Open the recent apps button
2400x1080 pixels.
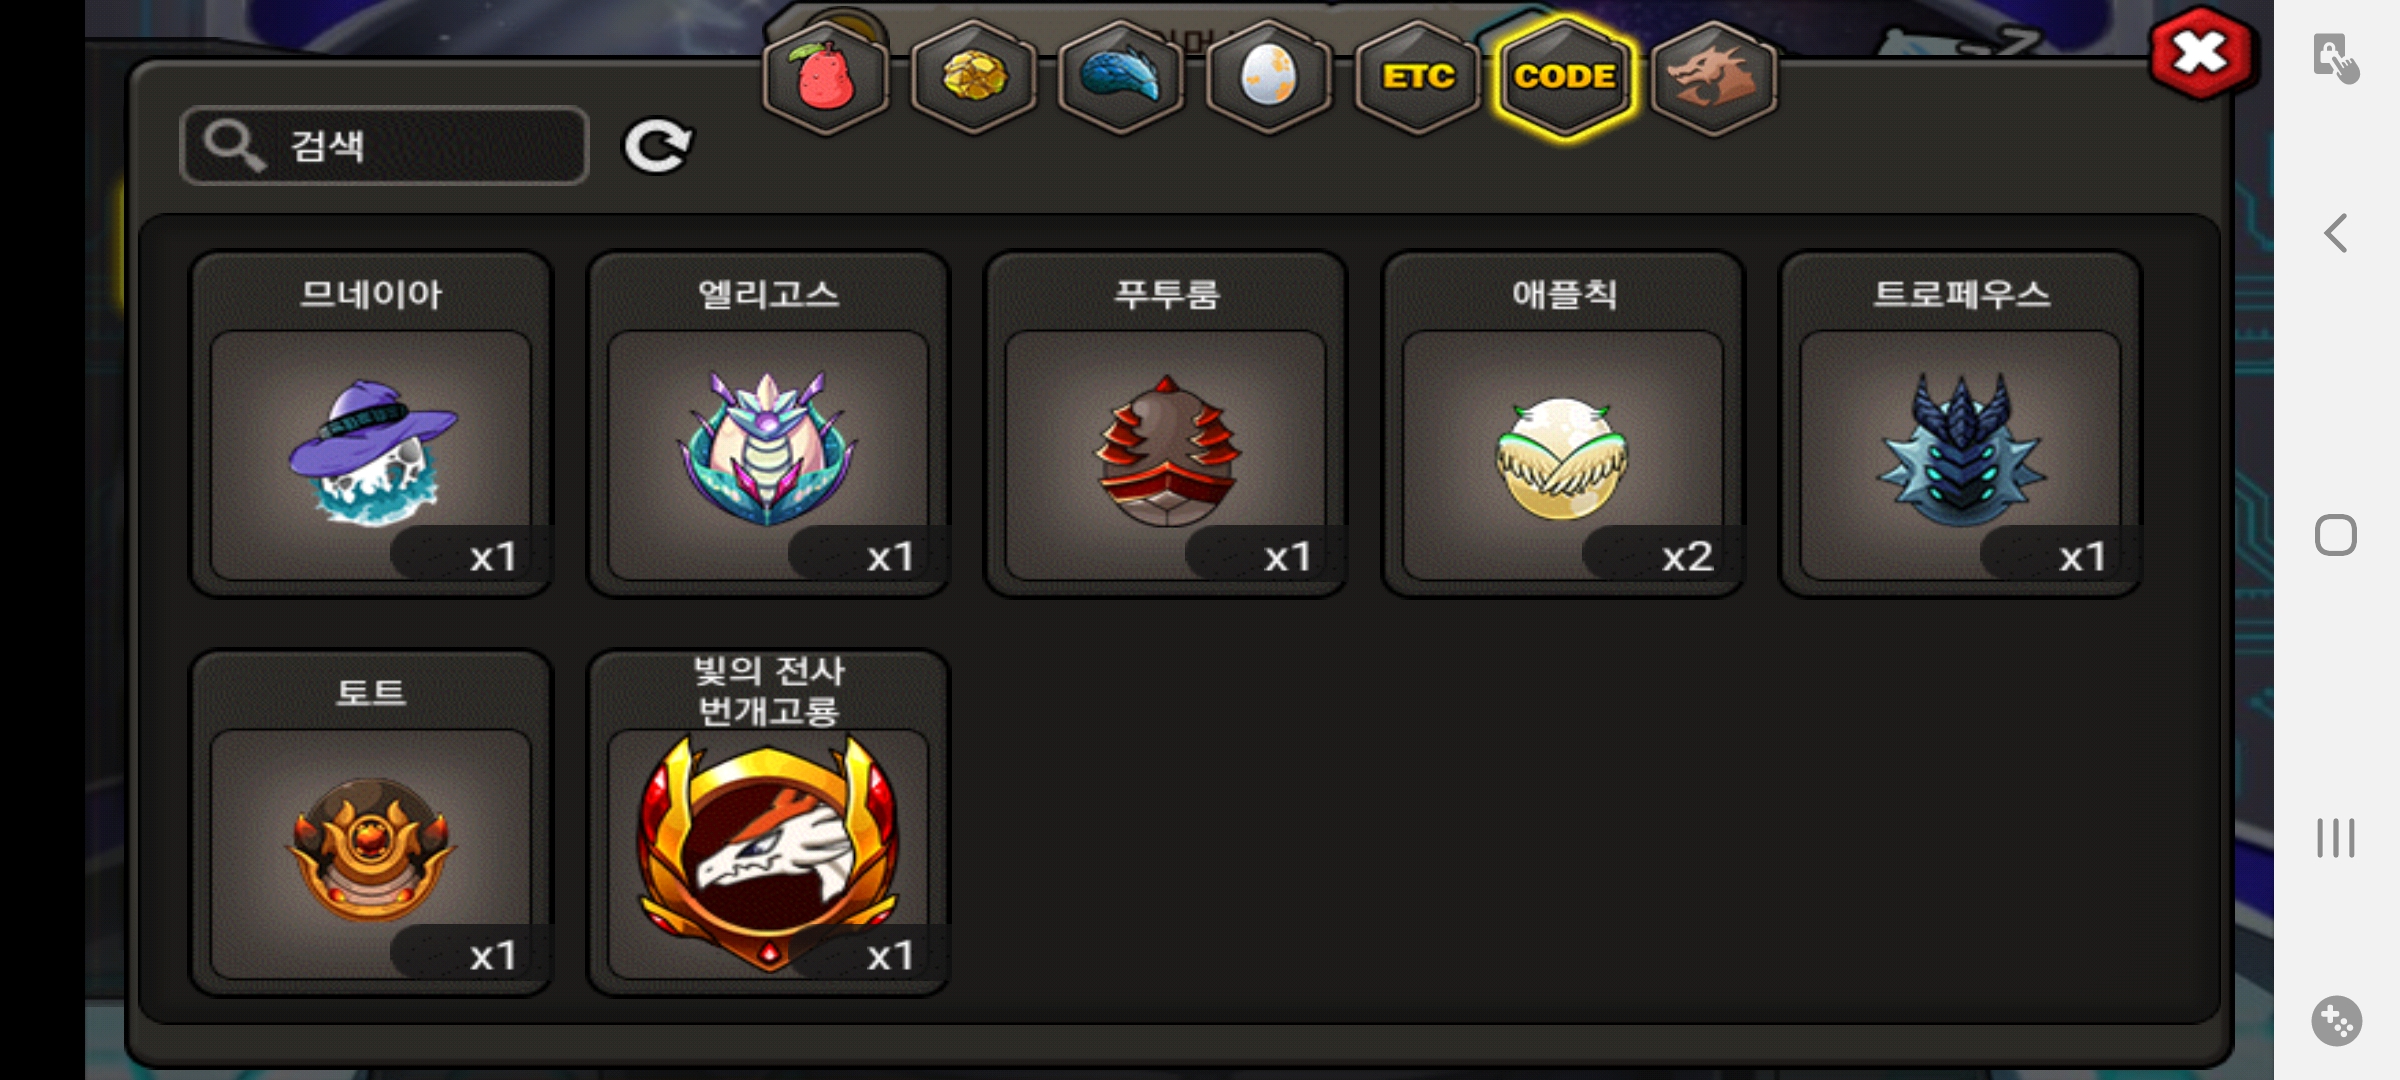pyautogui.click(x=2336, y=838)
